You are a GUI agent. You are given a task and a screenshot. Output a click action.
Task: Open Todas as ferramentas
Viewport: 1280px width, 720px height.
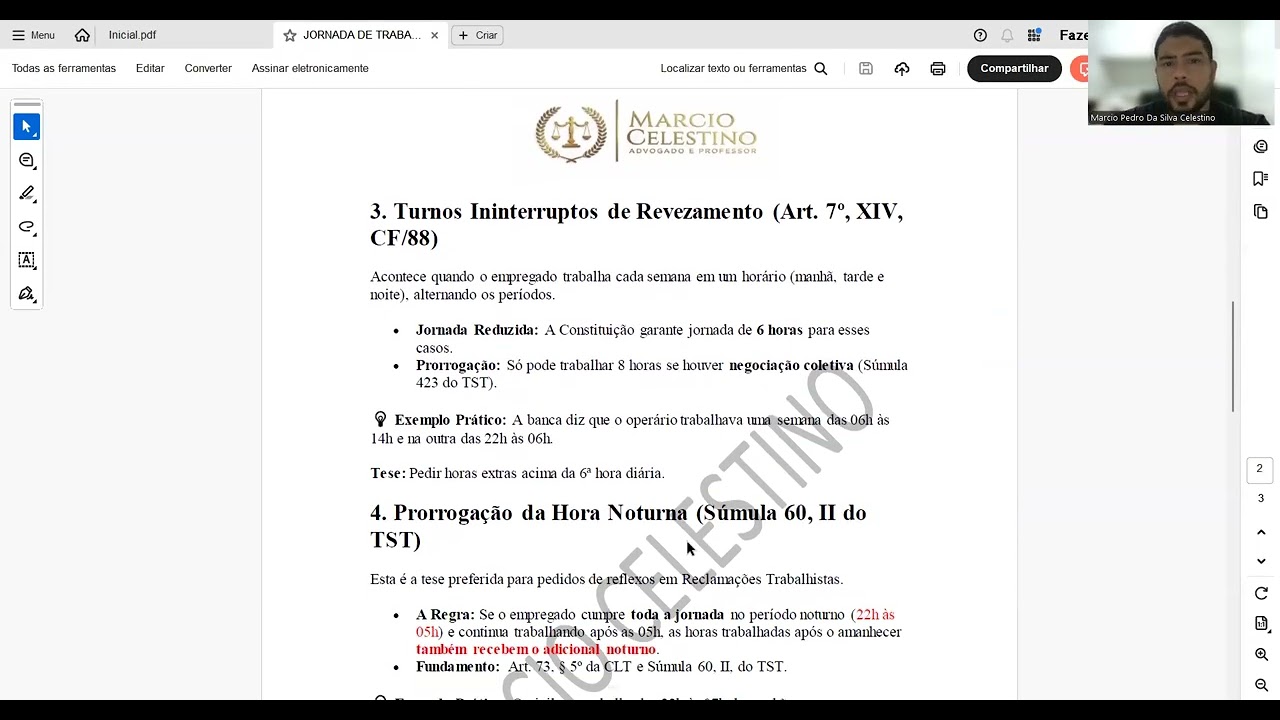pos(64,68)
